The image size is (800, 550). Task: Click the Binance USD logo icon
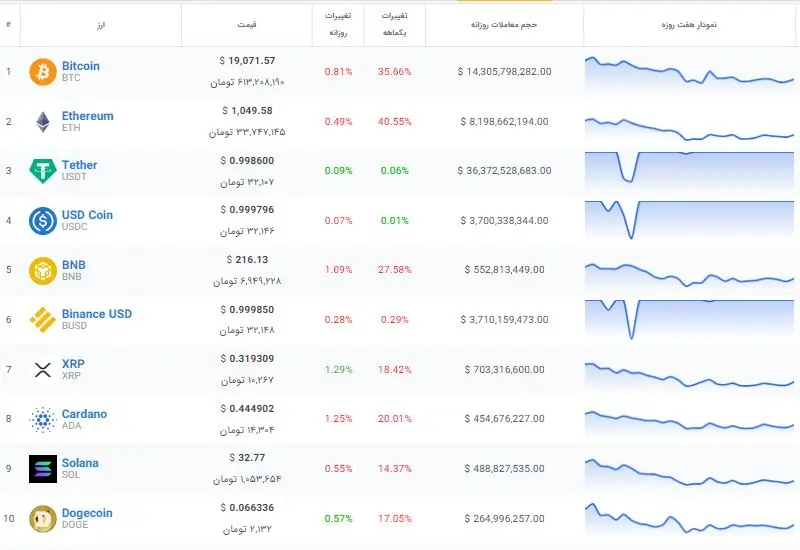[x=43, y=320]
